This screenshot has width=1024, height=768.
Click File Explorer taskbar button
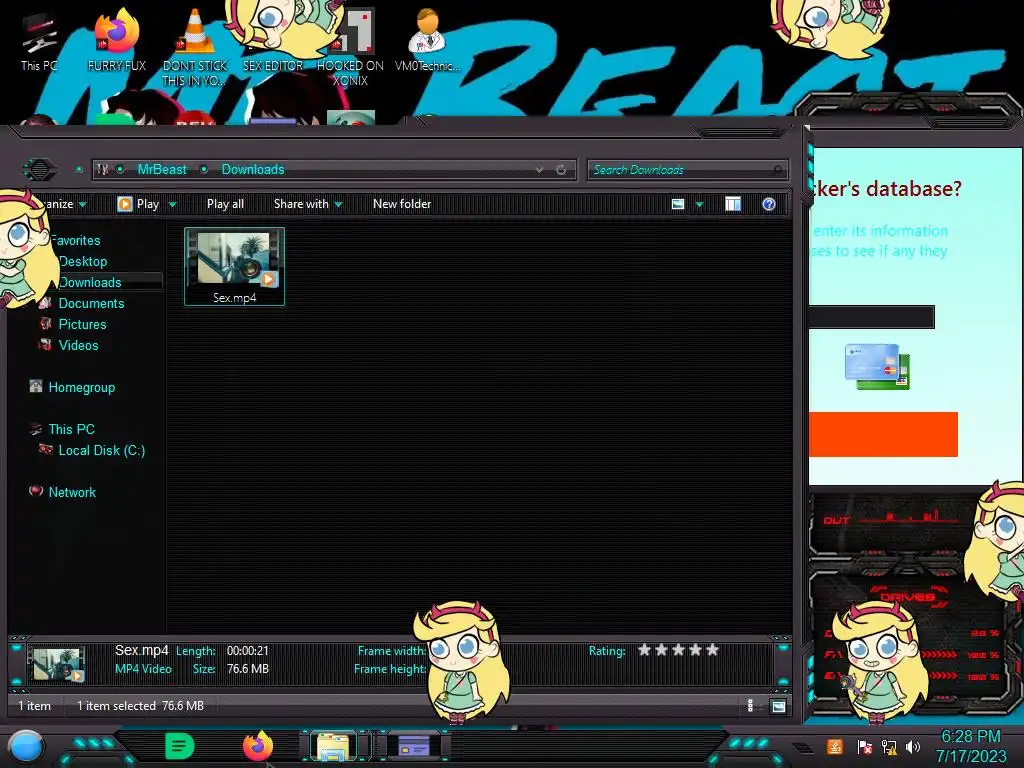tap(333, 746)
